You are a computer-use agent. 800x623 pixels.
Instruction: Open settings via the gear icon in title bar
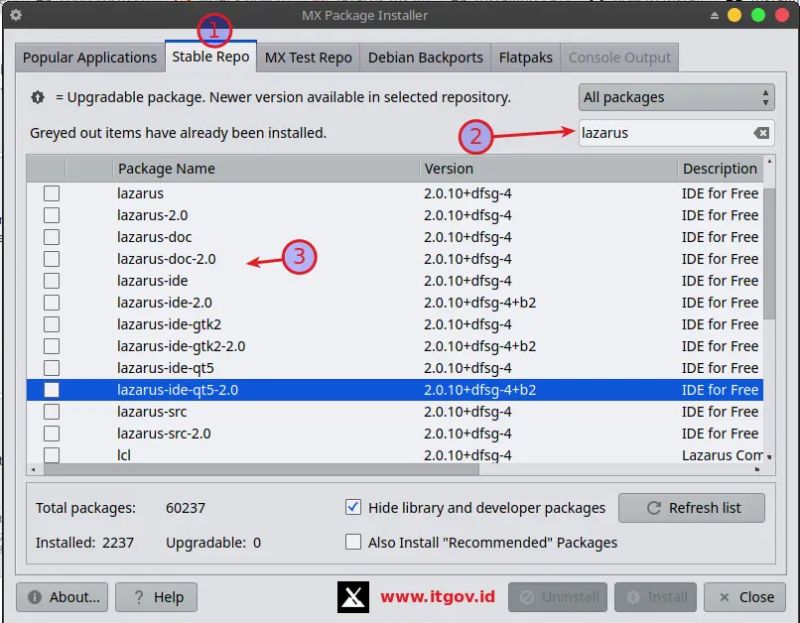point(14,15)
